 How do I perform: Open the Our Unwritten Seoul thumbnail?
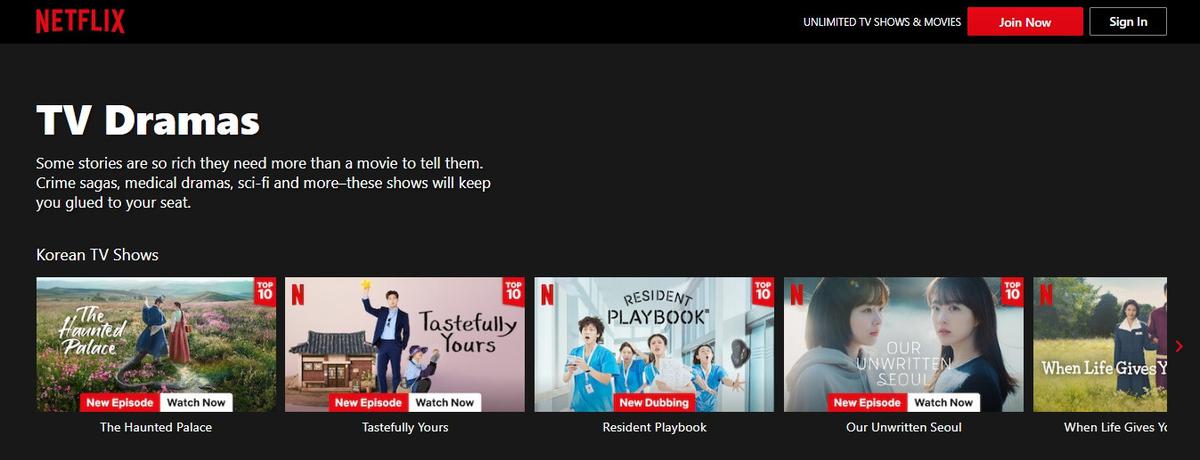[x=903, y=344]
